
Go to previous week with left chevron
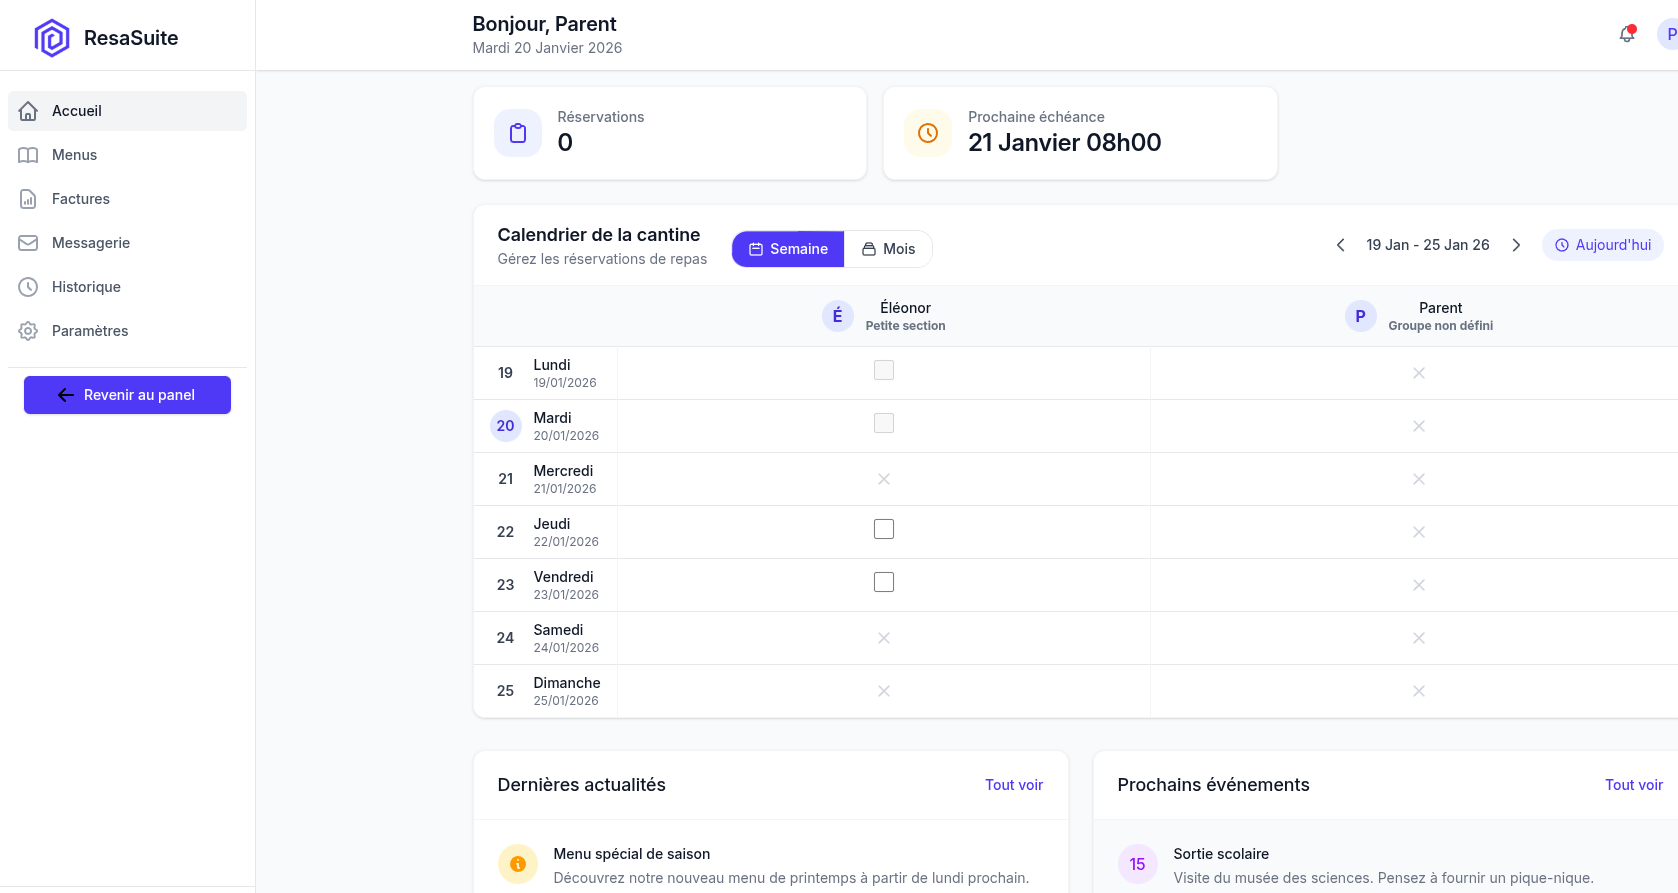point(1340,245)
